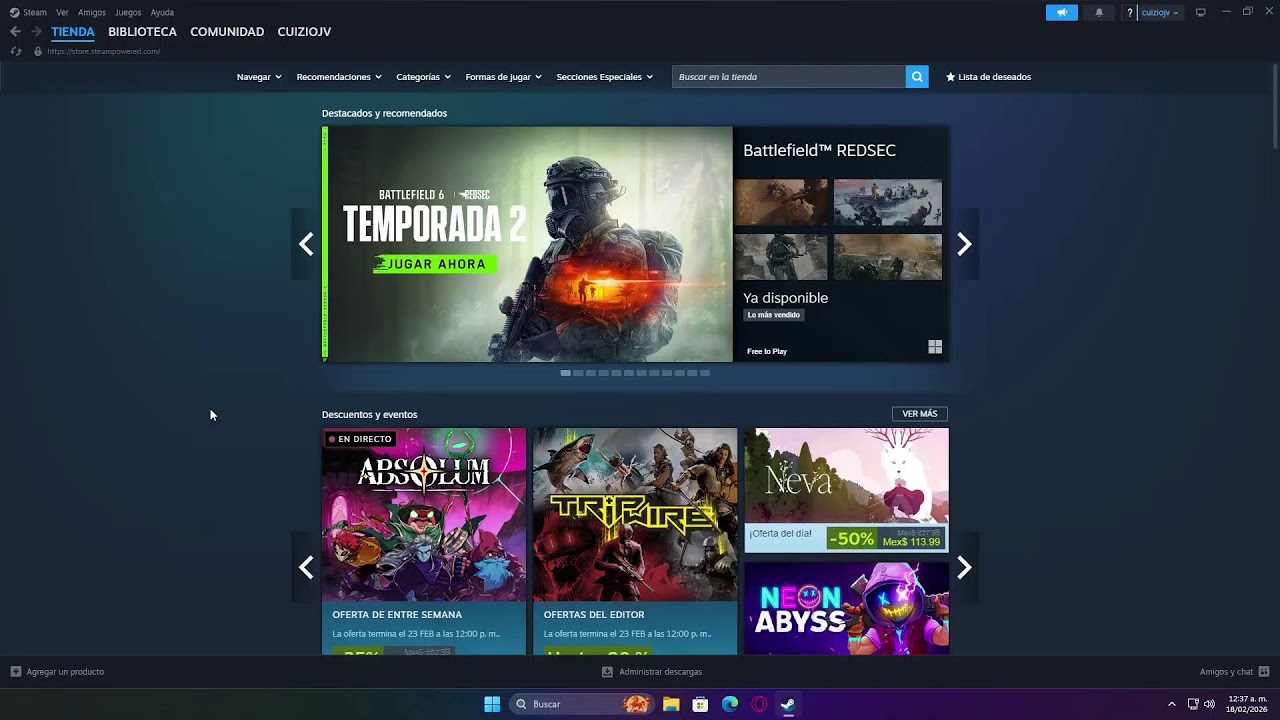Open the volume tray icon
Image resolution: width=1280 pixels, height=720 pixels.
pos(1210,704)
